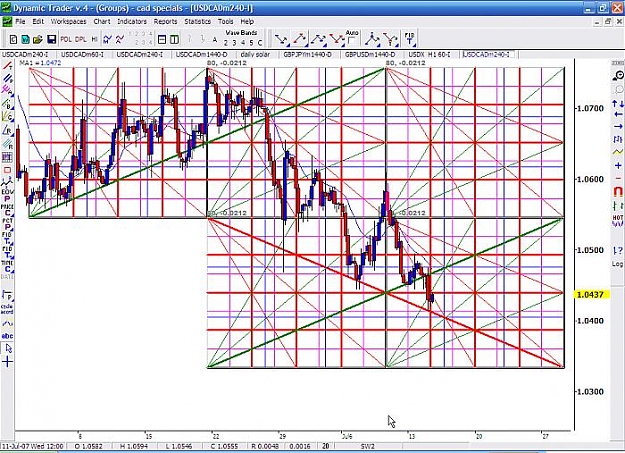Click the horizontal split window icon
Image resolution: width=625 pixels, height=453 pixels.
click(x=162, y=39)
